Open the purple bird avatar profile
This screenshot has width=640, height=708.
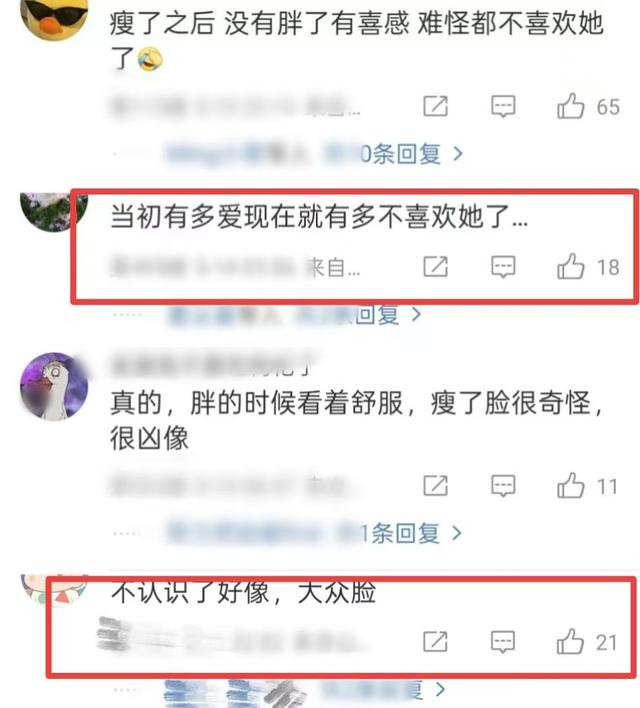pyautogui.click(x=55, y=387)
